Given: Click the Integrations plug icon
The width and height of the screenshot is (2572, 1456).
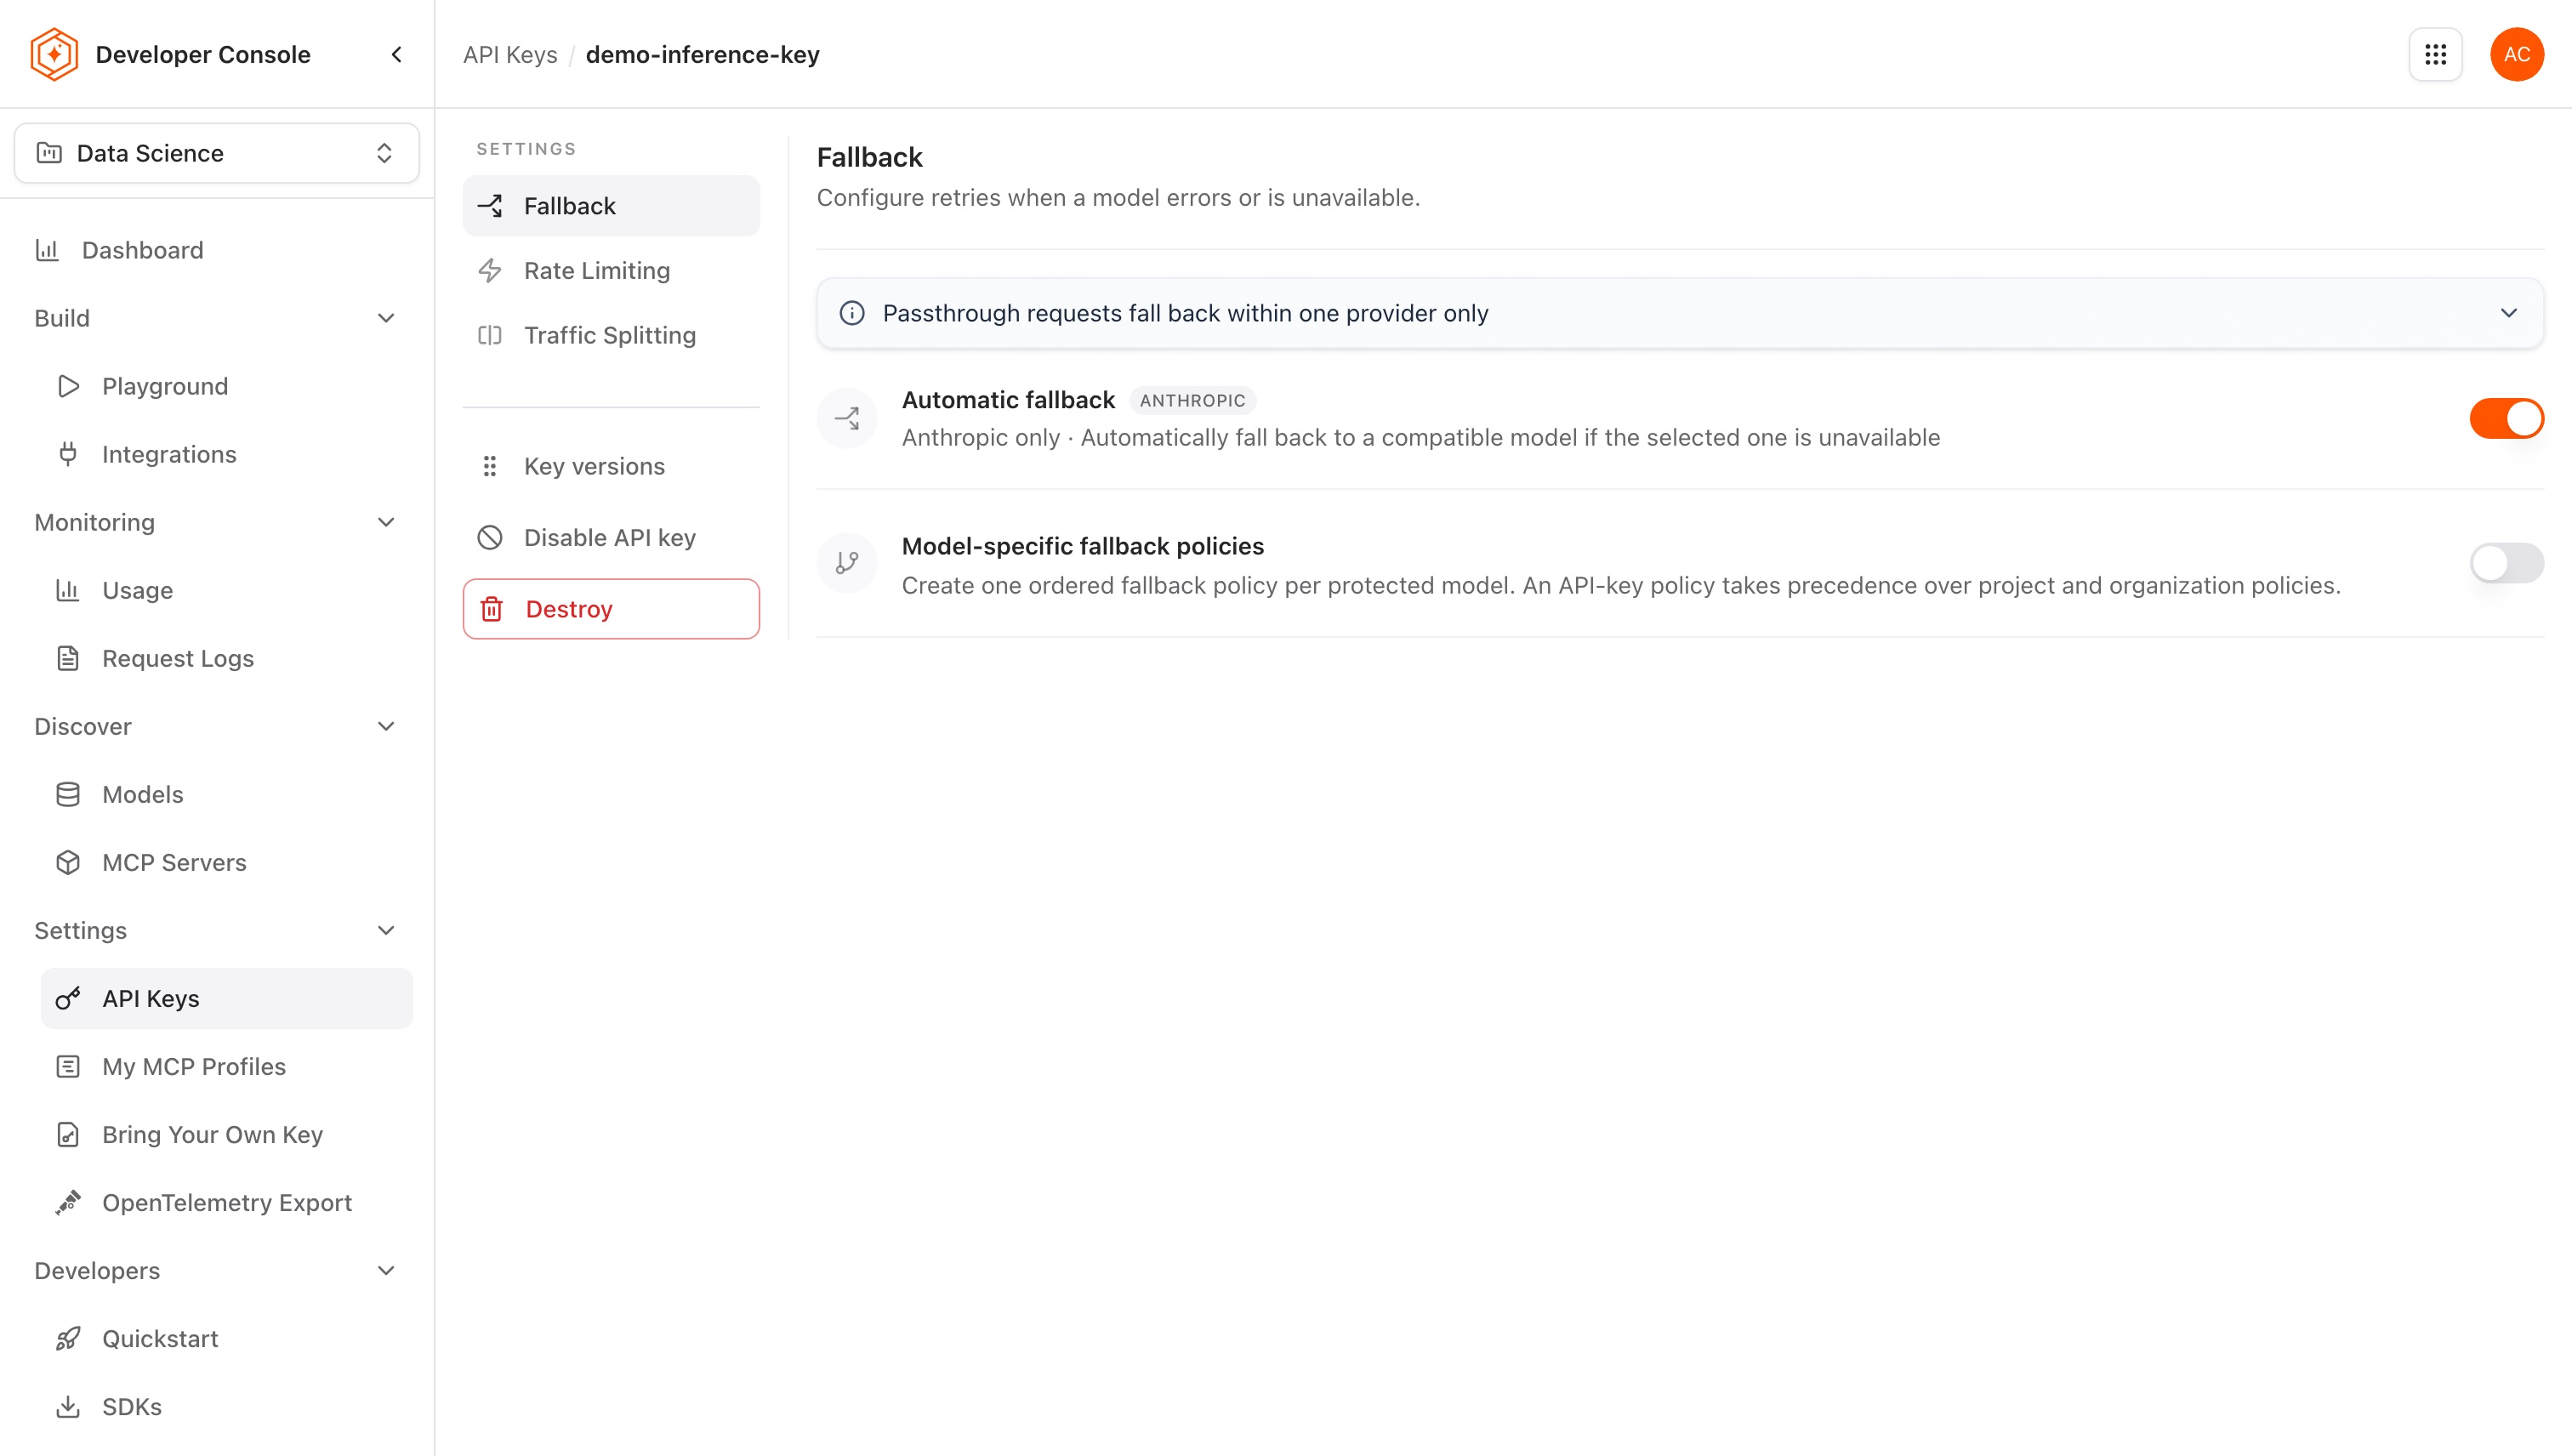Looking at the screenshot, I should (68, 454).
